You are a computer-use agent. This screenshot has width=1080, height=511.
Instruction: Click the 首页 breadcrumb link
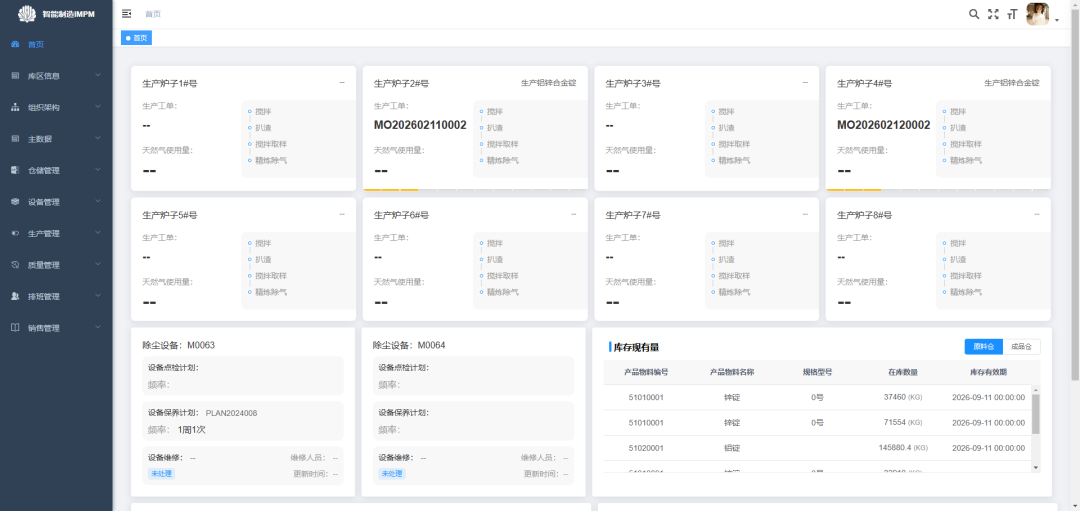click(x=153, y=14)
